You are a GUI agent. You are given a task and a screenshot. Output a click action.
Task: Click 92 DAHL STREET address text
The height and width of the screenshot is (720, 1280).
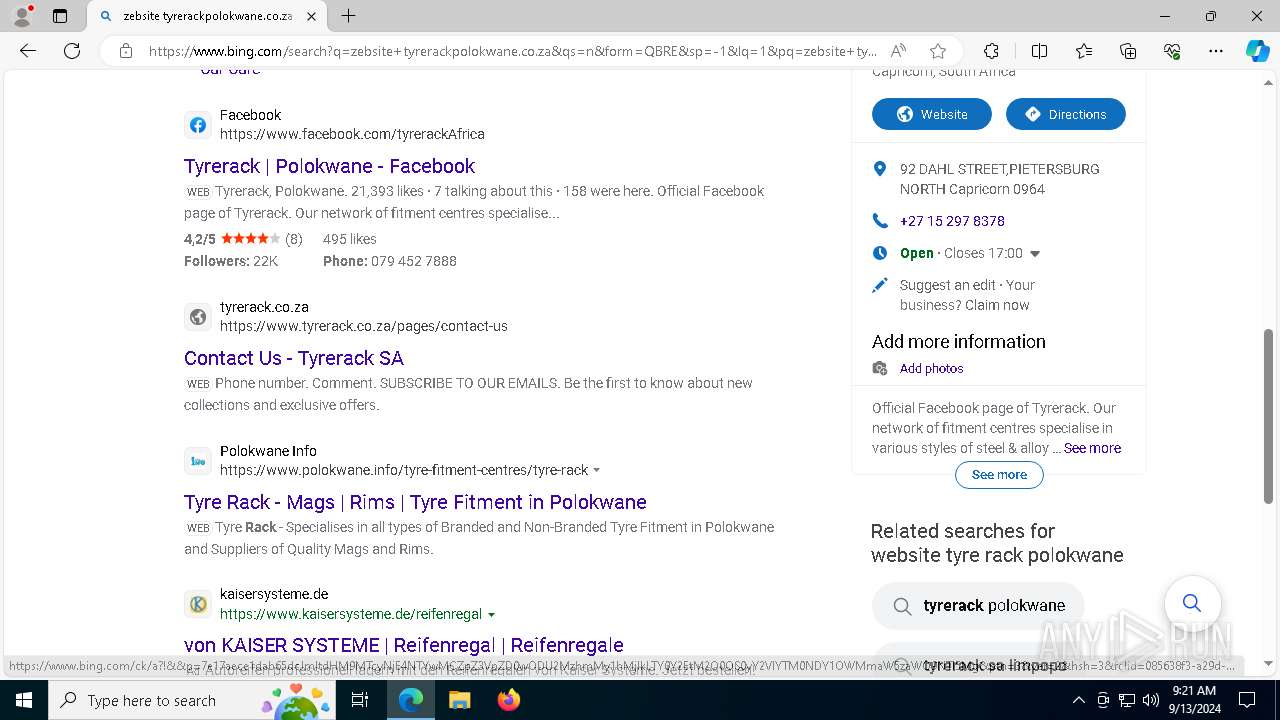coord(999,179)
